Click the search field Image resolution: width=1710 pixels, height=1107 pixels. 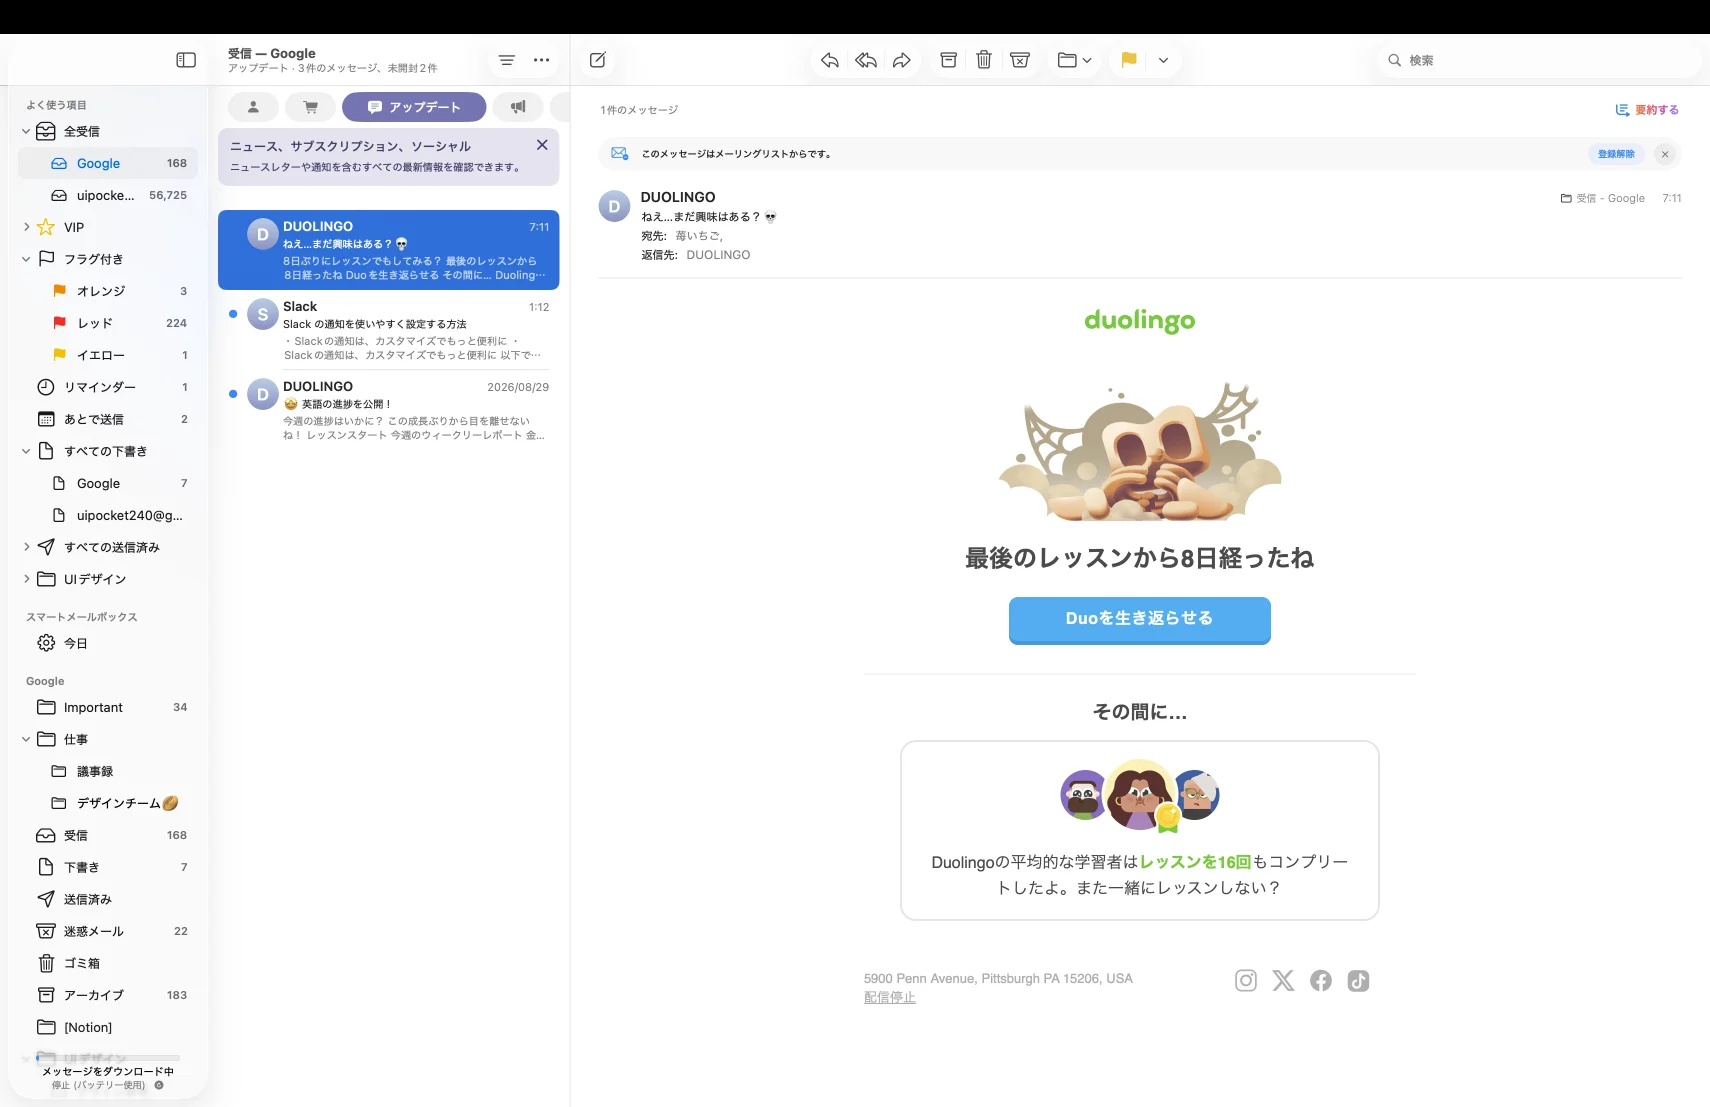pos(1538,60)
